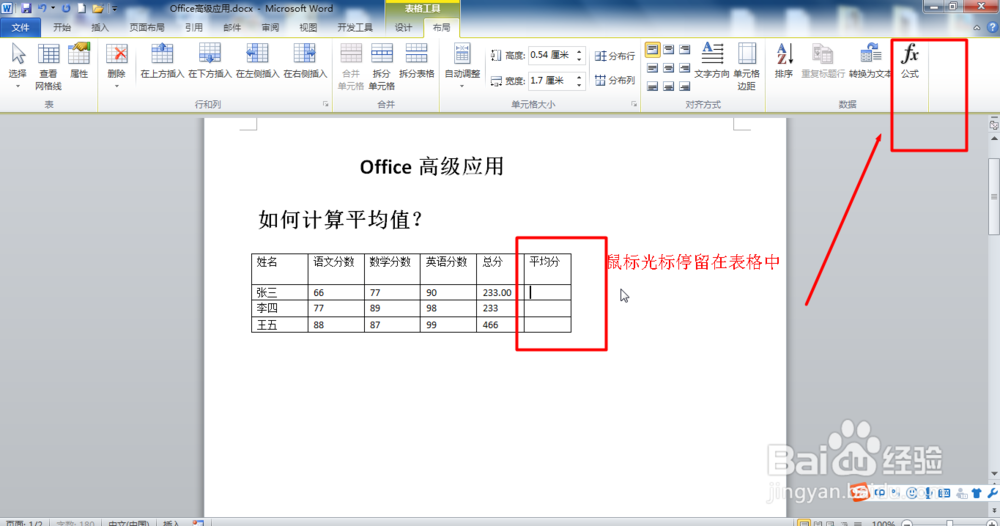Click the Open folder icon
This screenshot has width=1000, height=526.
[x=98, y=8]
